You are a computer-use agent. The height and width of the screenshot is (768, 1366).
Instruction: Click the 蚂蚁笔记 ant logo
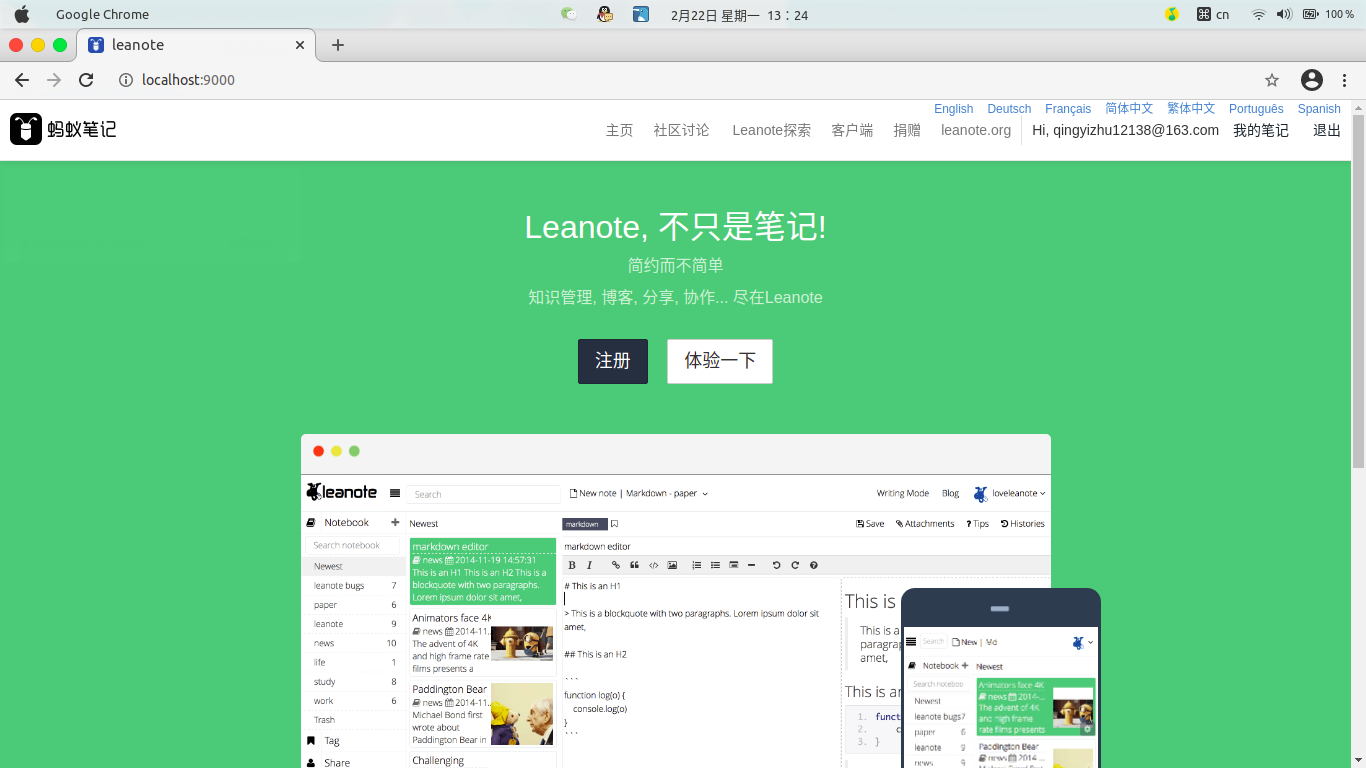tap(63, 129)
